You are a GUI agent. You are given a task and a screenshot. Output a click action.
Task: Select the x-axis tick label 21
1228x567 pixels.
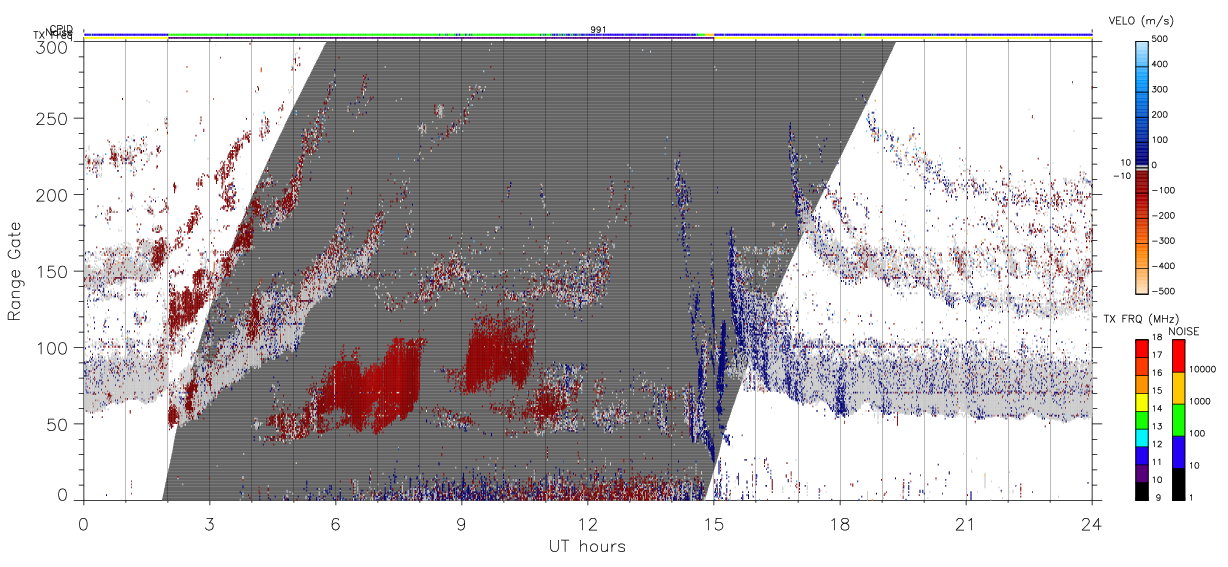(x=966, y=523)
